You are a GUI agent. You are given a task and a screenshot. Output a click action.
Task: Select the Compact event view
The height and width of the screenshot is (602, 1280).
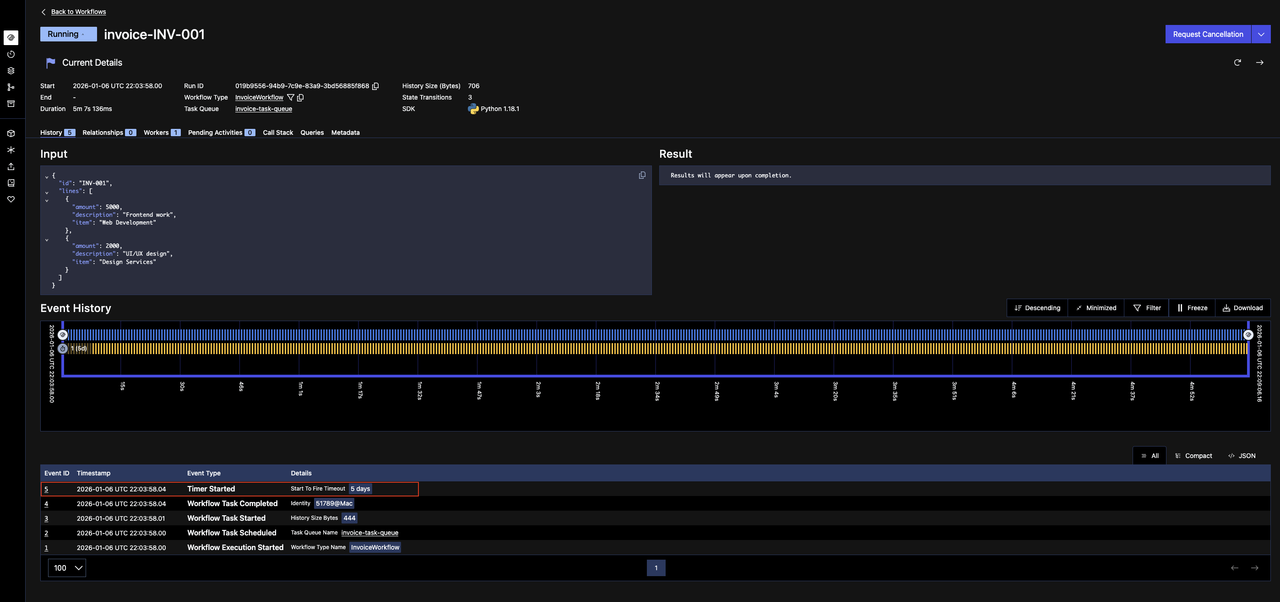point(1193,455)
